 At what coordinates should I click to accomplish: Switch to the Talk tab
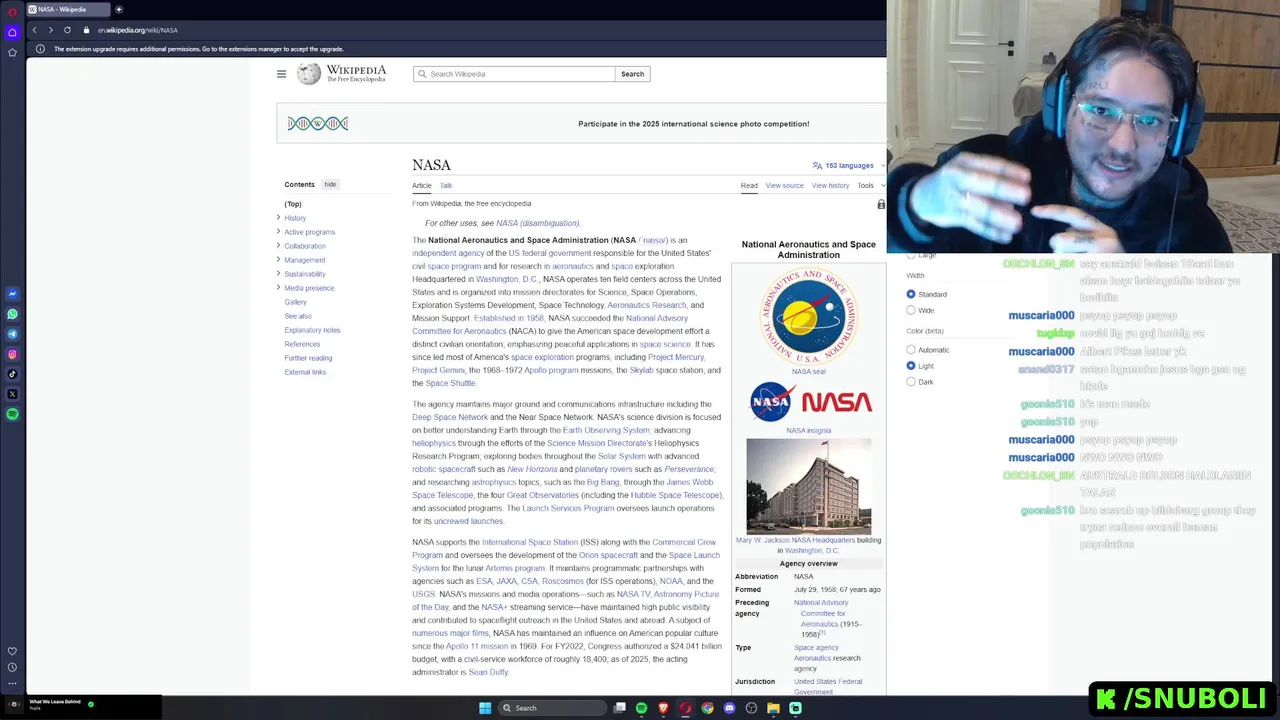click(x=446, y=185)
